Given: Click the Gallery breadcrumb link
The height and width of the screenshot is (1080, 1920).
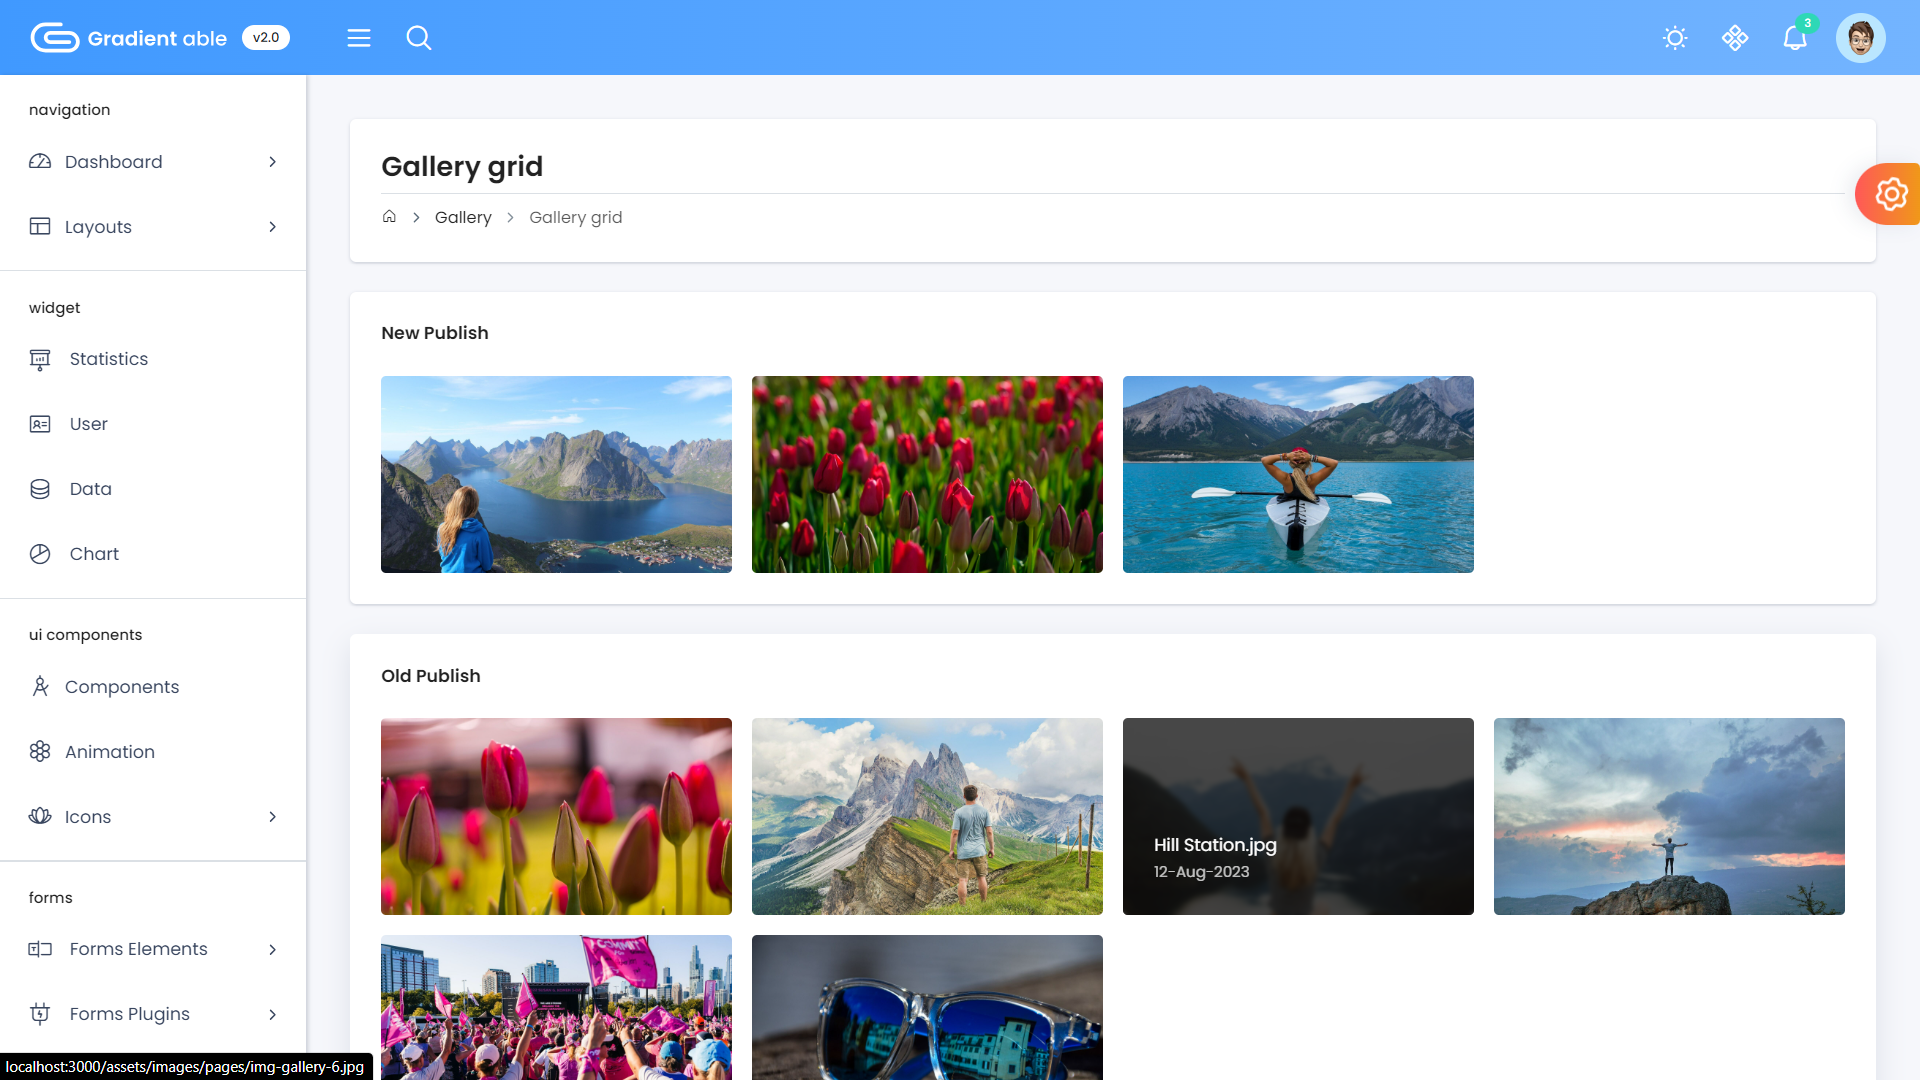Looking at the screenshot, I should click(462, 216).
